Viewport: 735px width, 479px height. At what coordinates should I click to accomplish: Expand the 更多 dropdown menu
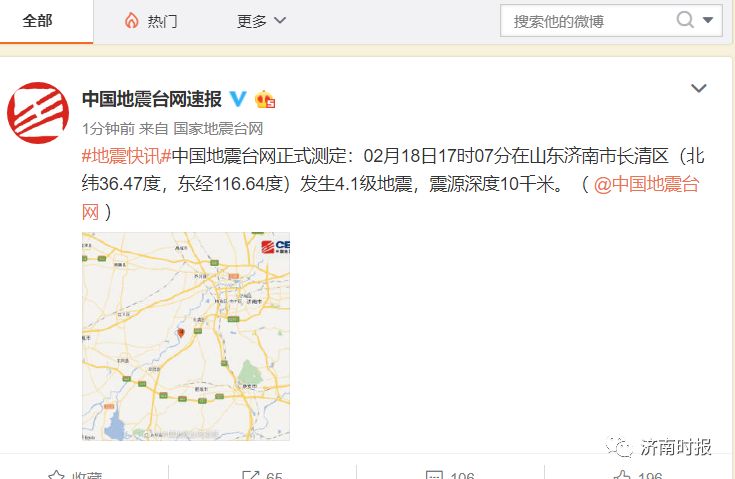(261, 21)
